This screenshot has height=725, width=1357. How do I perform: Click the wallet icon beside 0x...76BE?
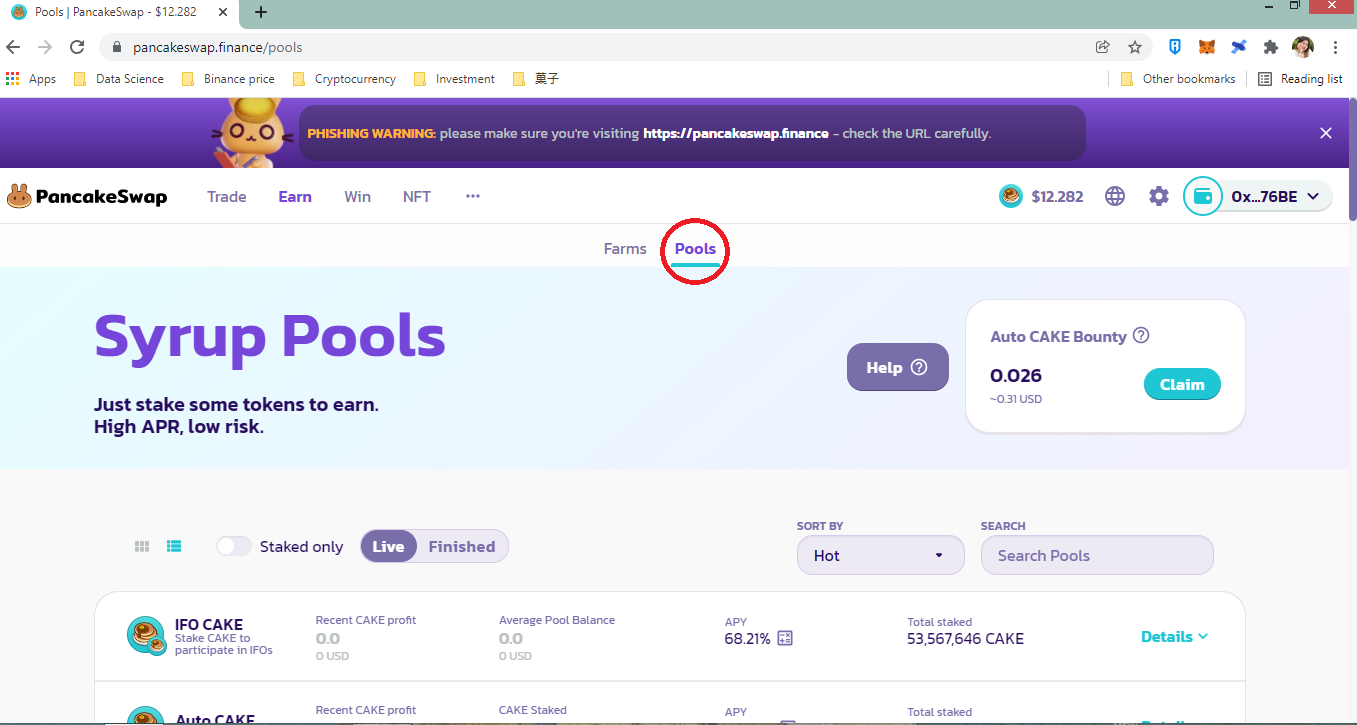click(1203, 196)
